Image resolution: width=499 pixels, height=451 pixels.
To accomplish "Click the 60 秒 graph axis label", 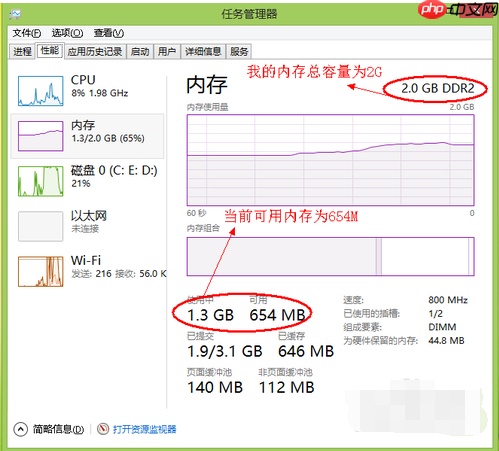I will [197, 213].
